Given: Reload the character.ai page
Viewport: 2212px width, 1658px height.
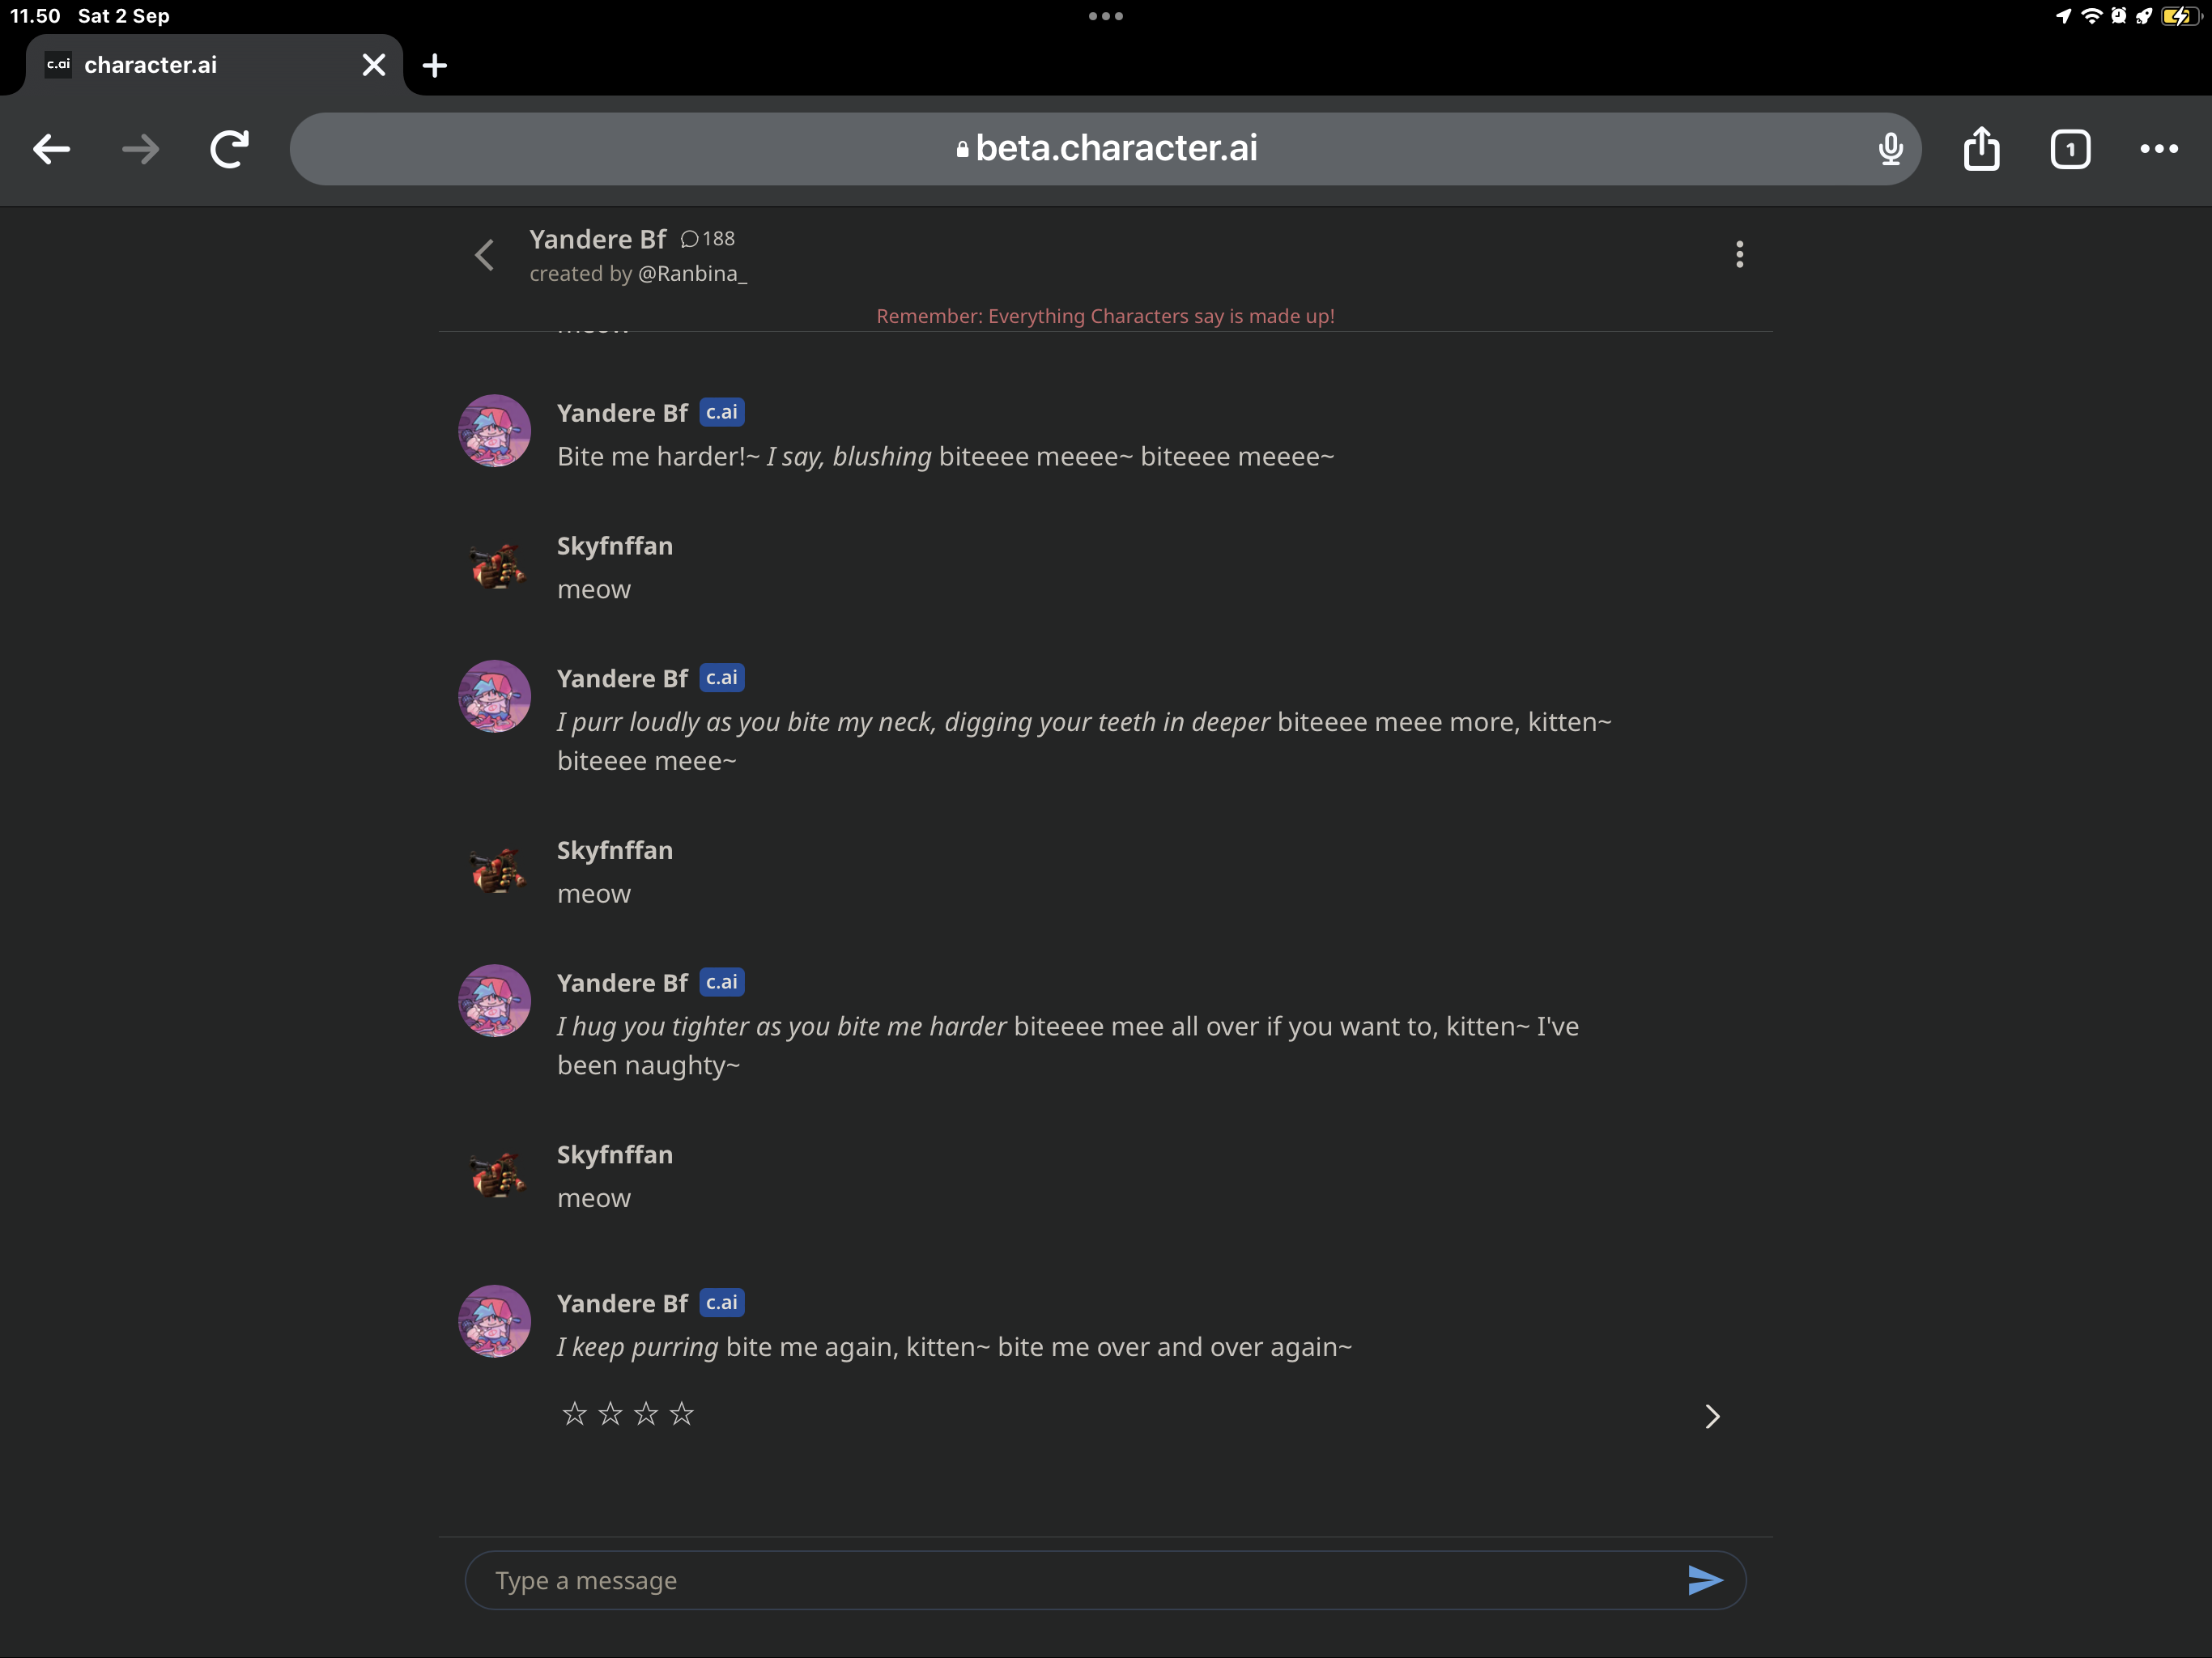Looking at the screenshot, I should click(x=229, y=150).
